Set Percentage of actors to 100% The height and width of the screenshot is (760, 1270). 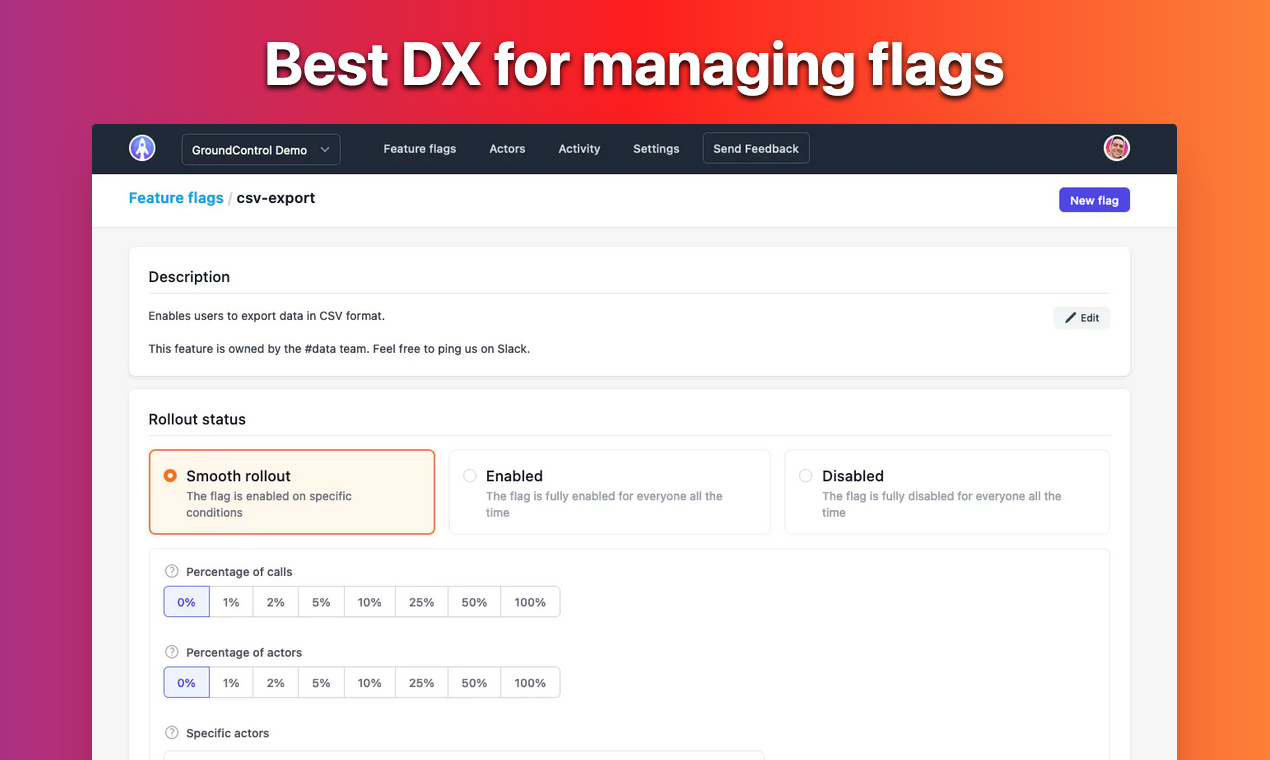[x=530, y=683]
